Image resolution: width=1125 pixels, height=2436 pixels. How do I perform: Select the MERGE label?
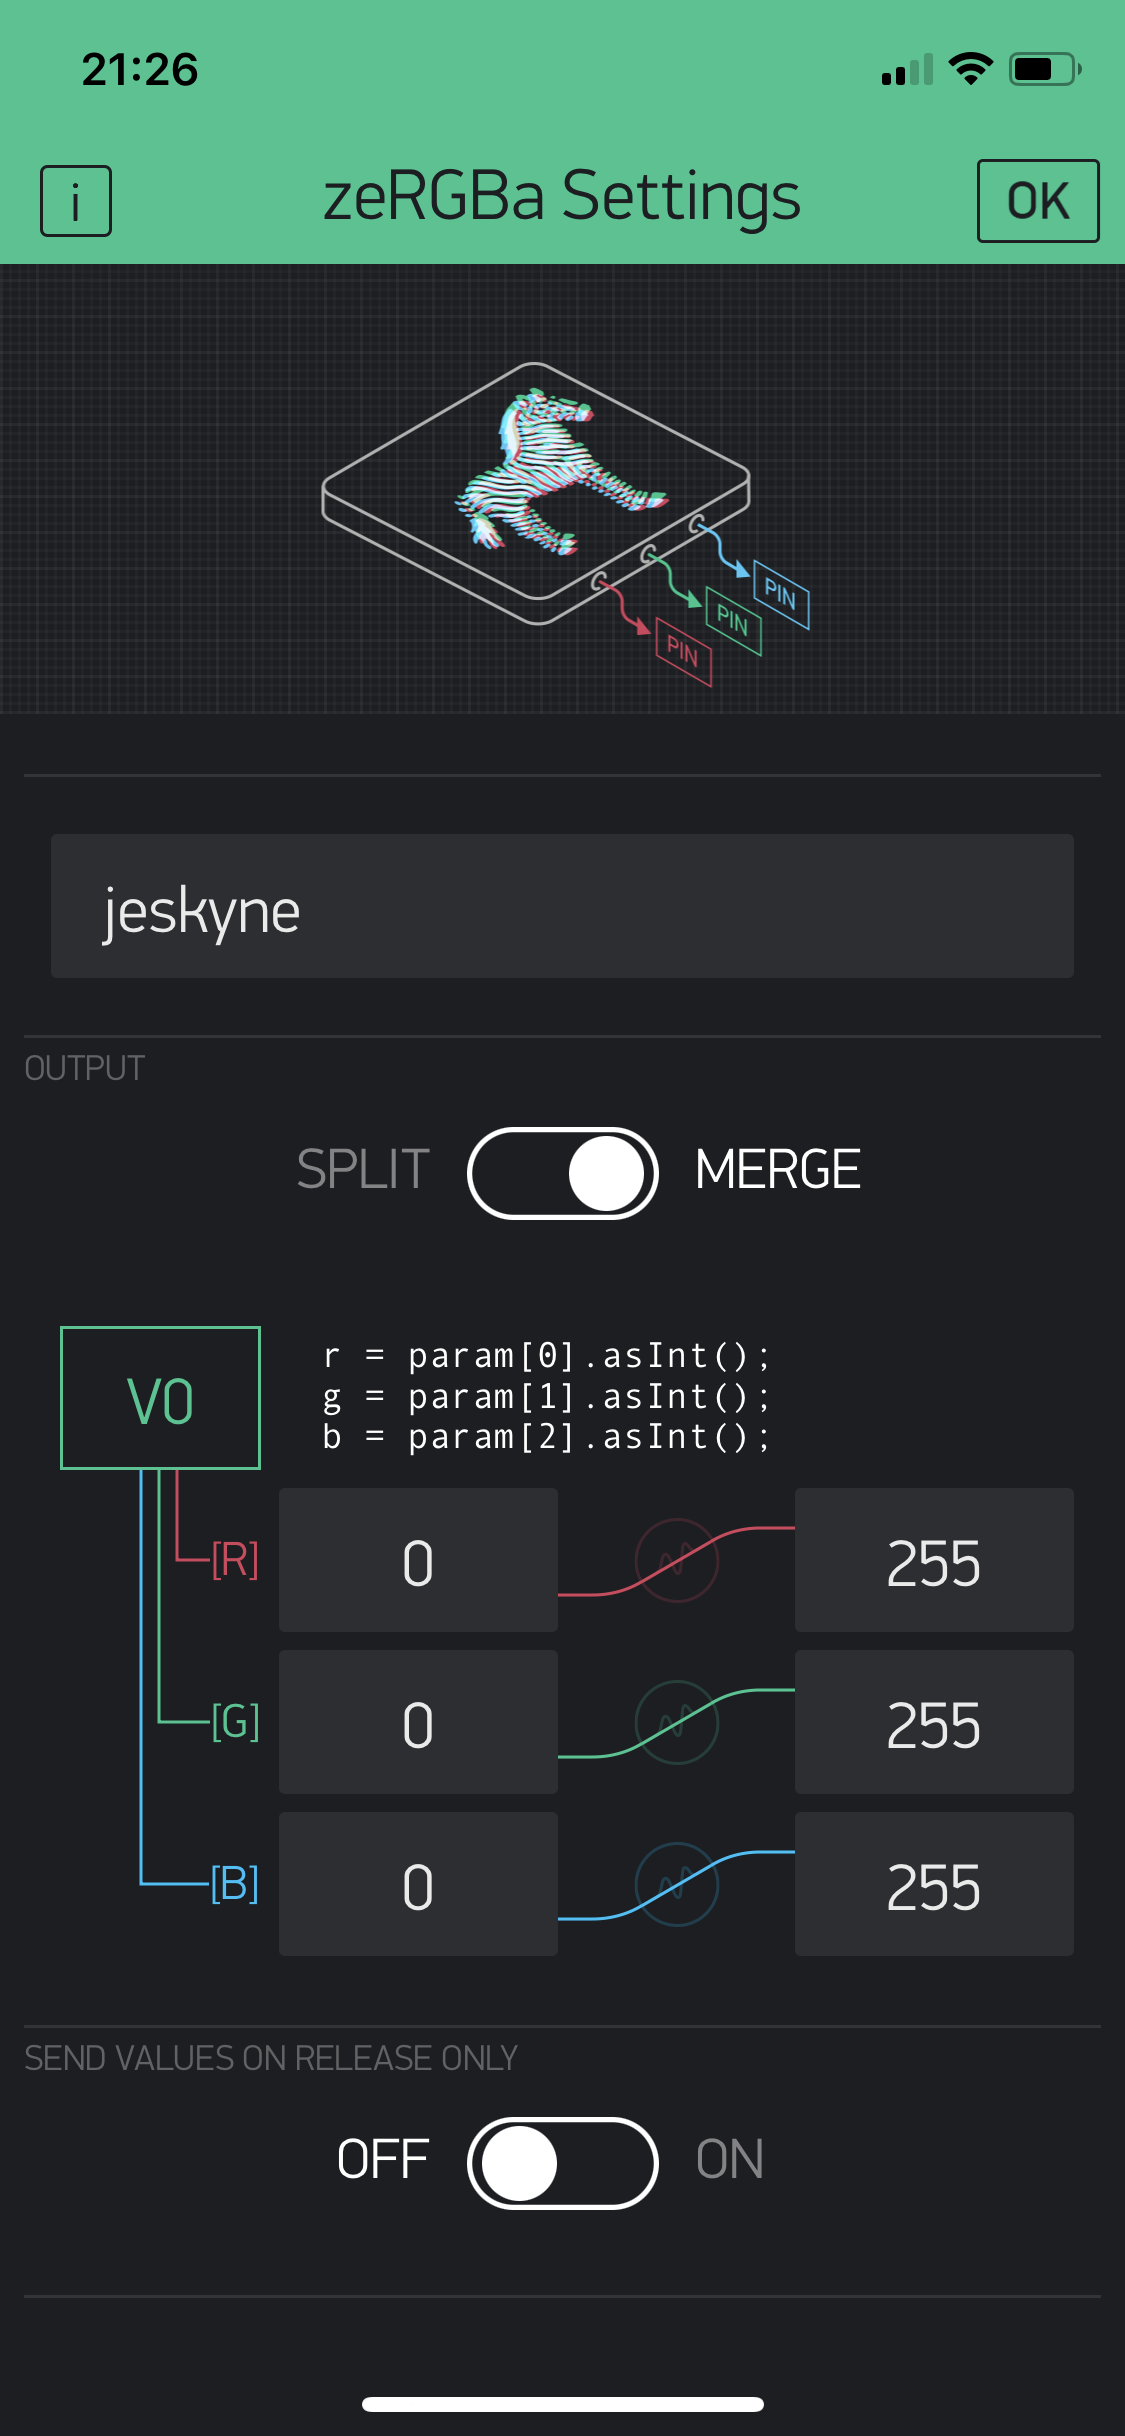point(778,1170)
